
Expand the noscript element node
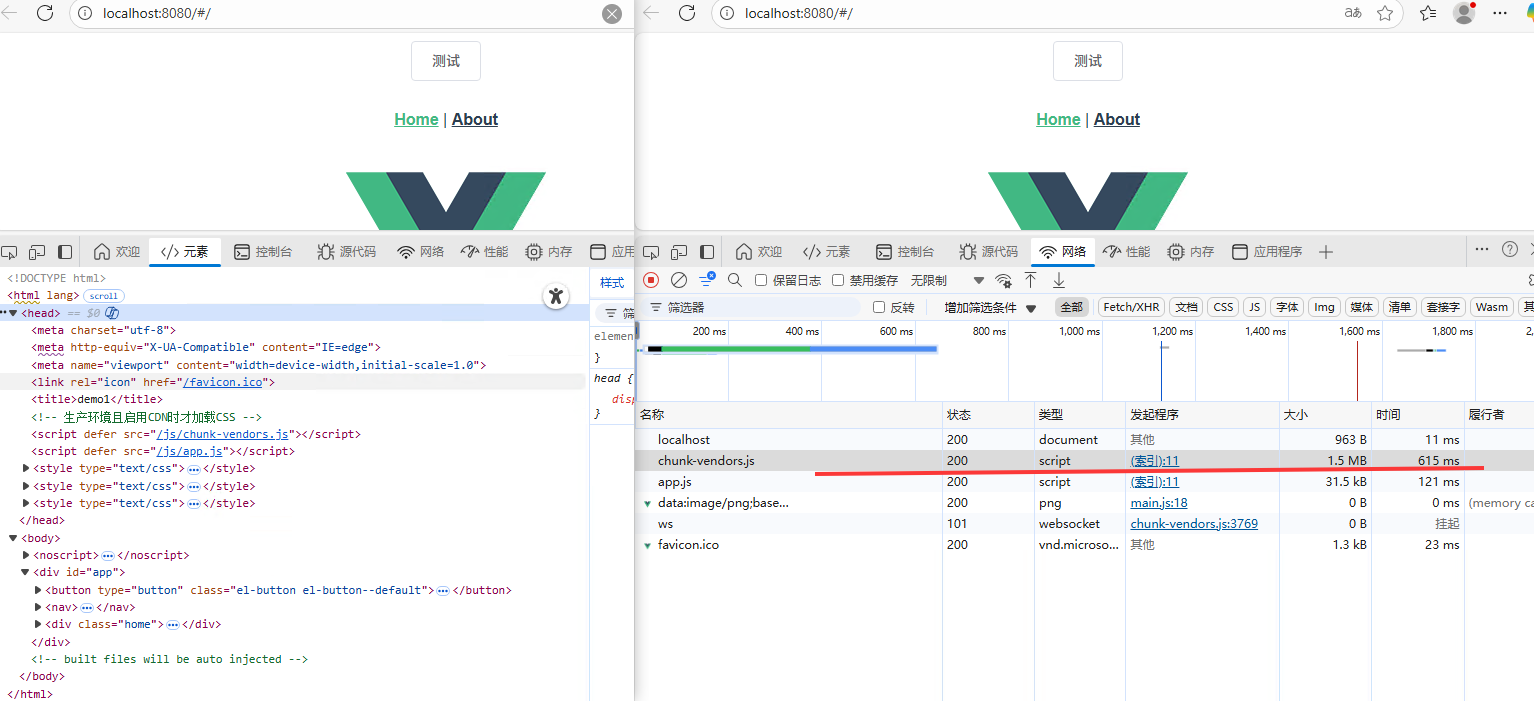pos(26,555)
